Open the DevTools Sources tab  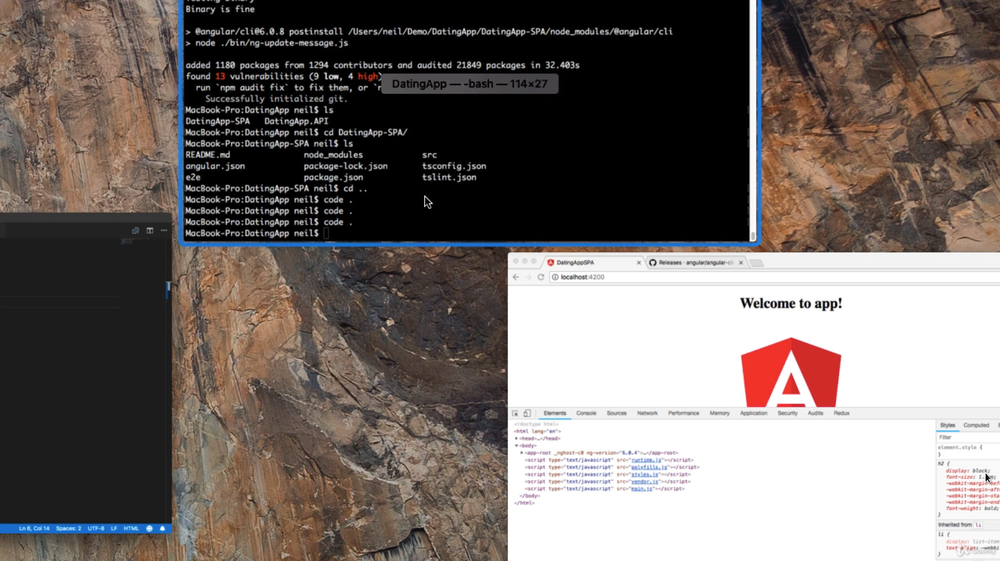pyautogui.click(x=616, y=413)
